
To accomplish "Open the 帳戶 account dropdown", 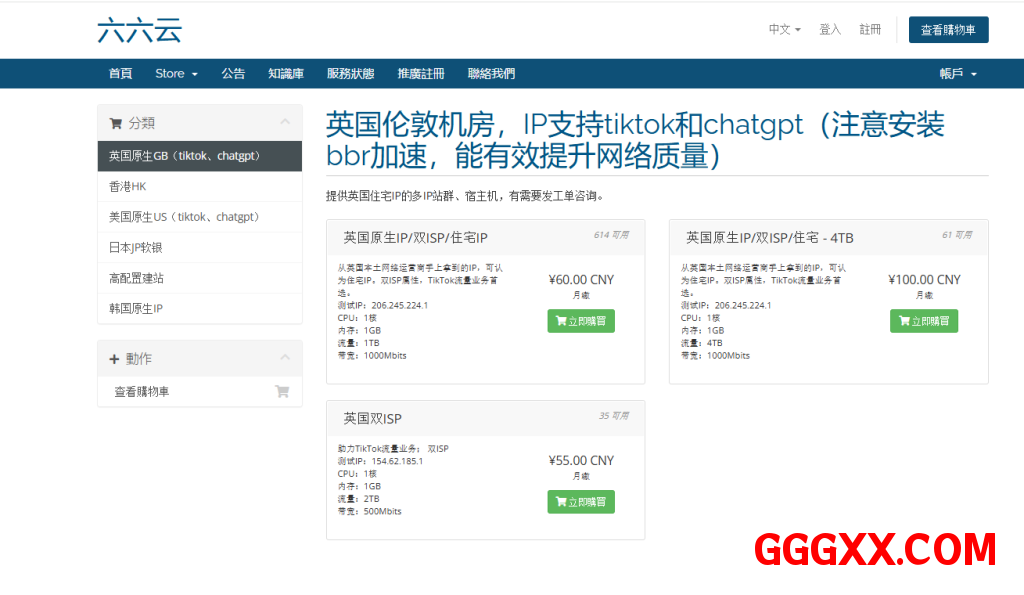I will coord(957,74).
